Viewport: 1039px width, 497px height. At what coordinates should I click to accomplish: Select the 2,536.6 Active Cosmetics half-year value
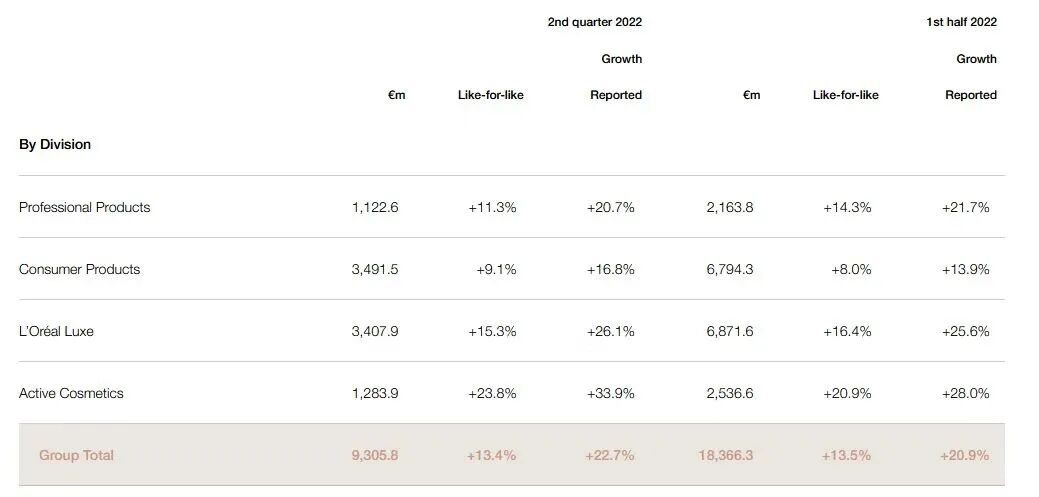click(x=730, y=393)
